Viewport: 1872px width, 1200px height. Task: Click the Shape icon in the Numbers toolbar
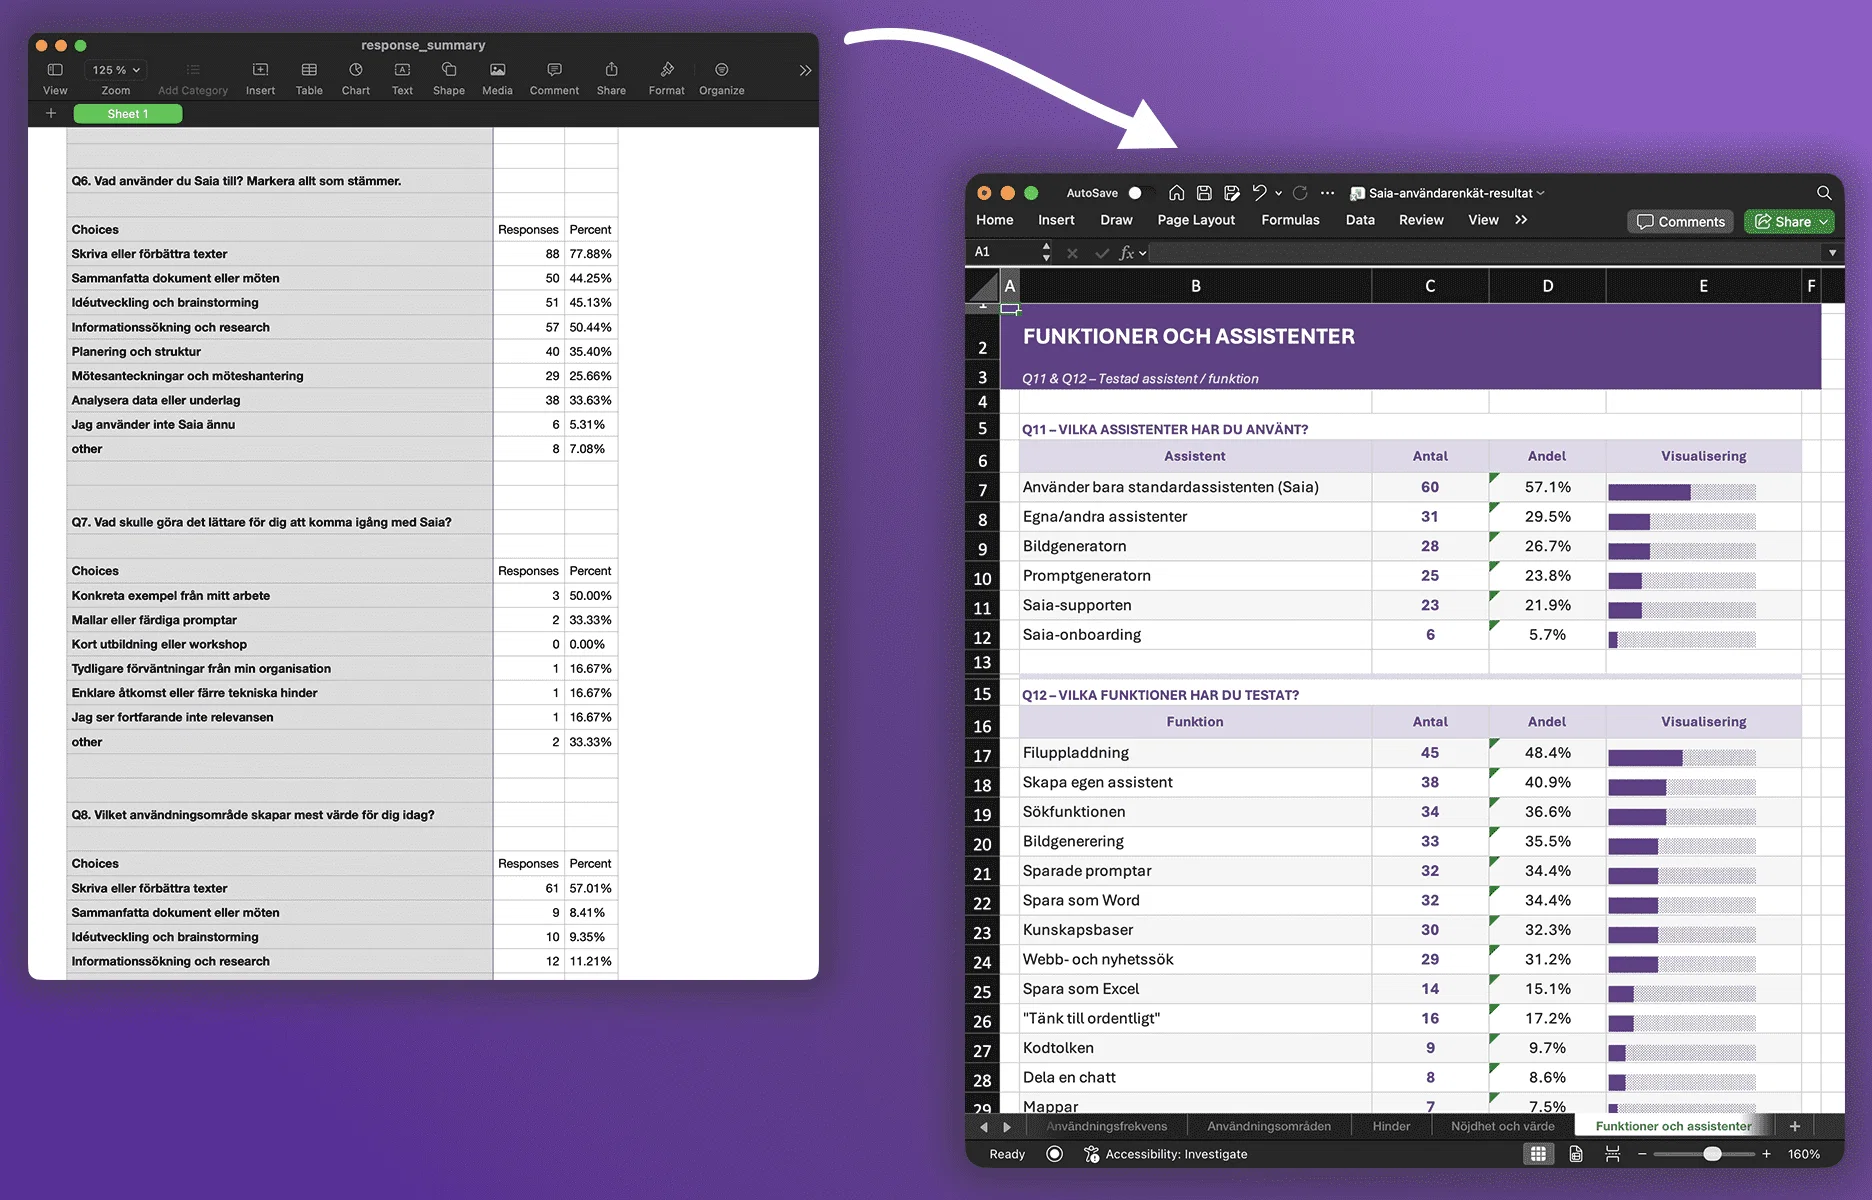(449, 70)
